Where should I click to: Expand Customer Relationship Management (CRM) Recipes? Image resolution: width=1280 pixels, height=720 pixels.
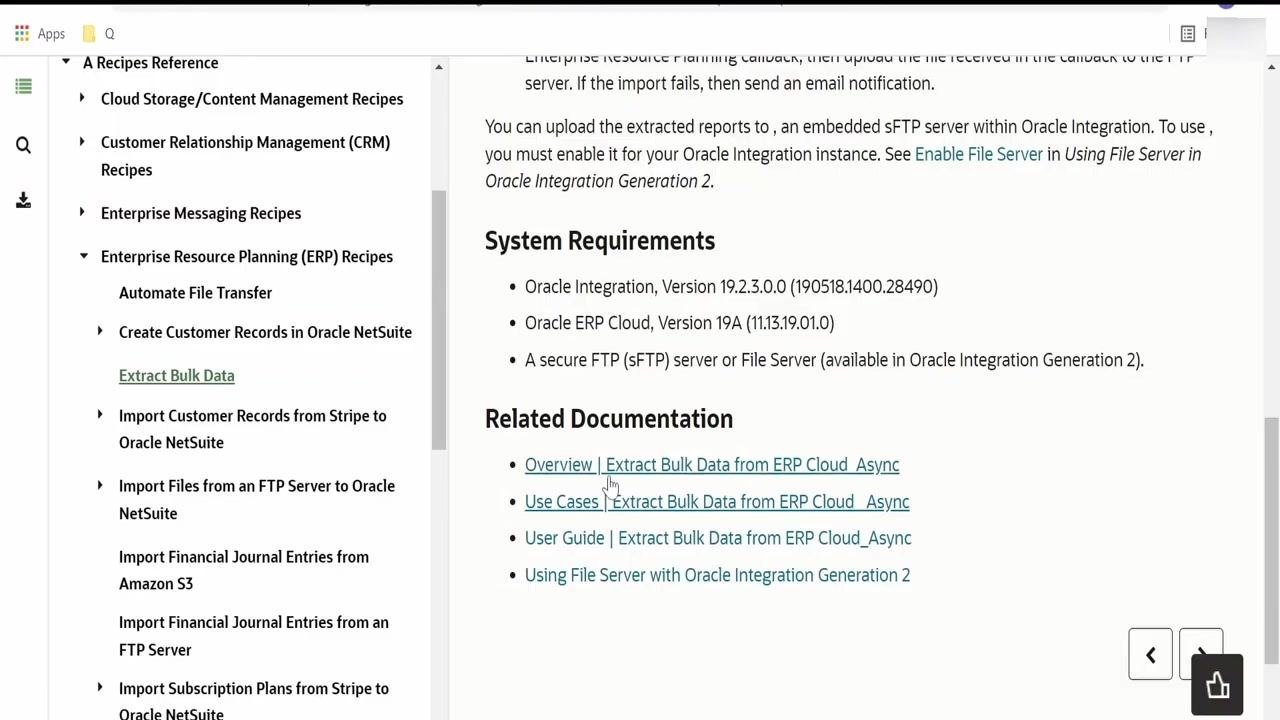tap(82, 142)
